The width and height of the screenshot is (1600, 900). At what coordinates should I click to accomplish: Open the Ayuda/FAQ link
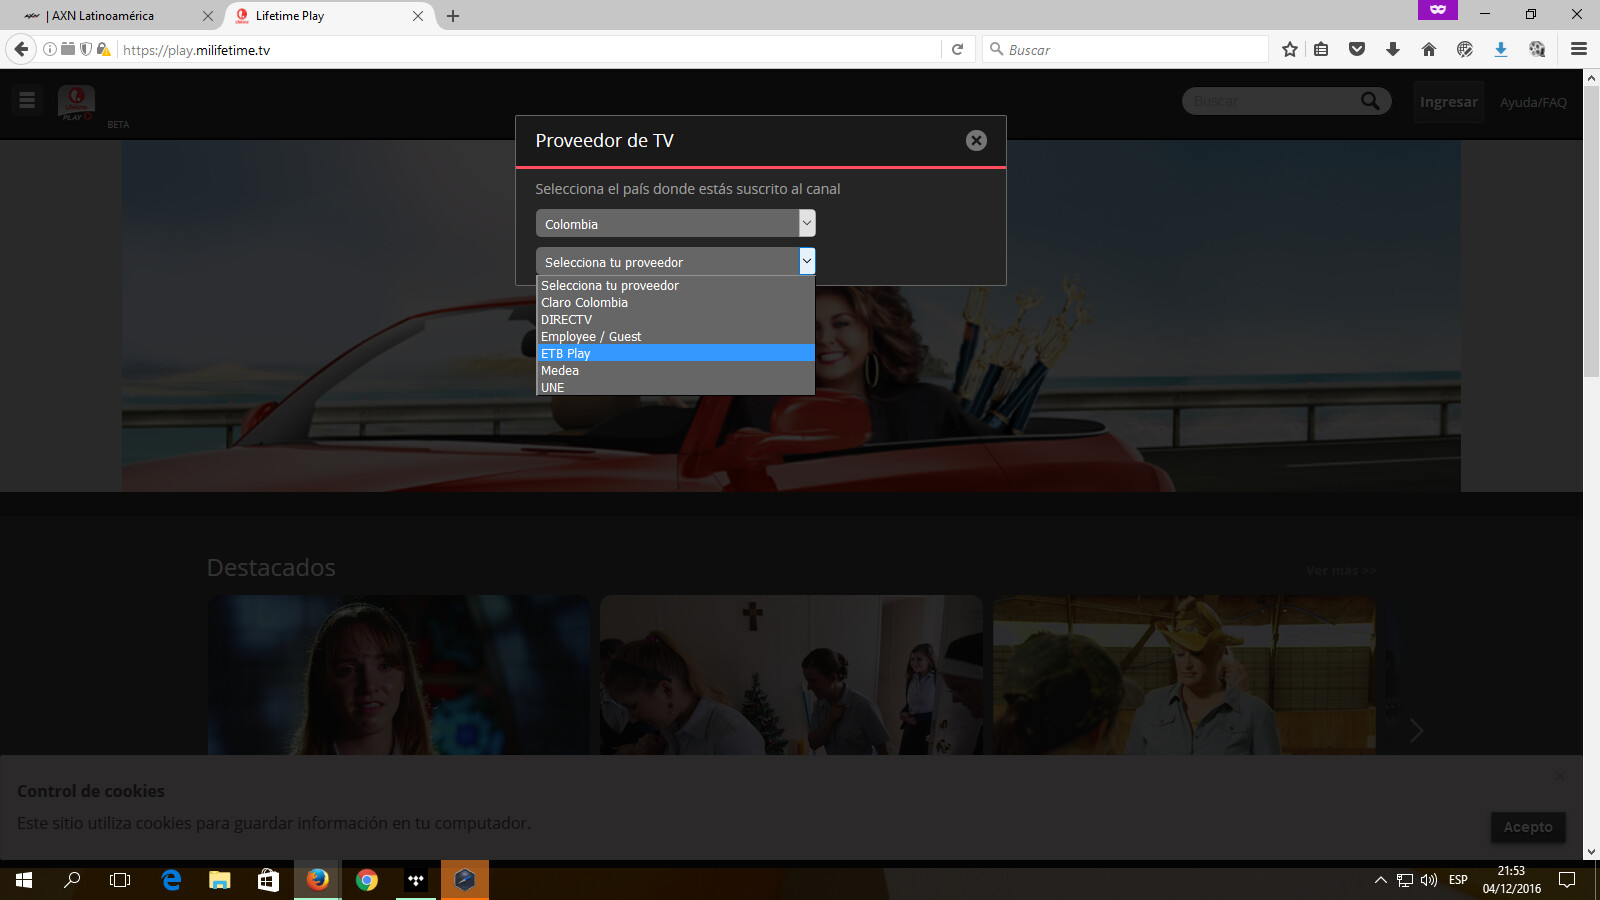[1533, 102]
